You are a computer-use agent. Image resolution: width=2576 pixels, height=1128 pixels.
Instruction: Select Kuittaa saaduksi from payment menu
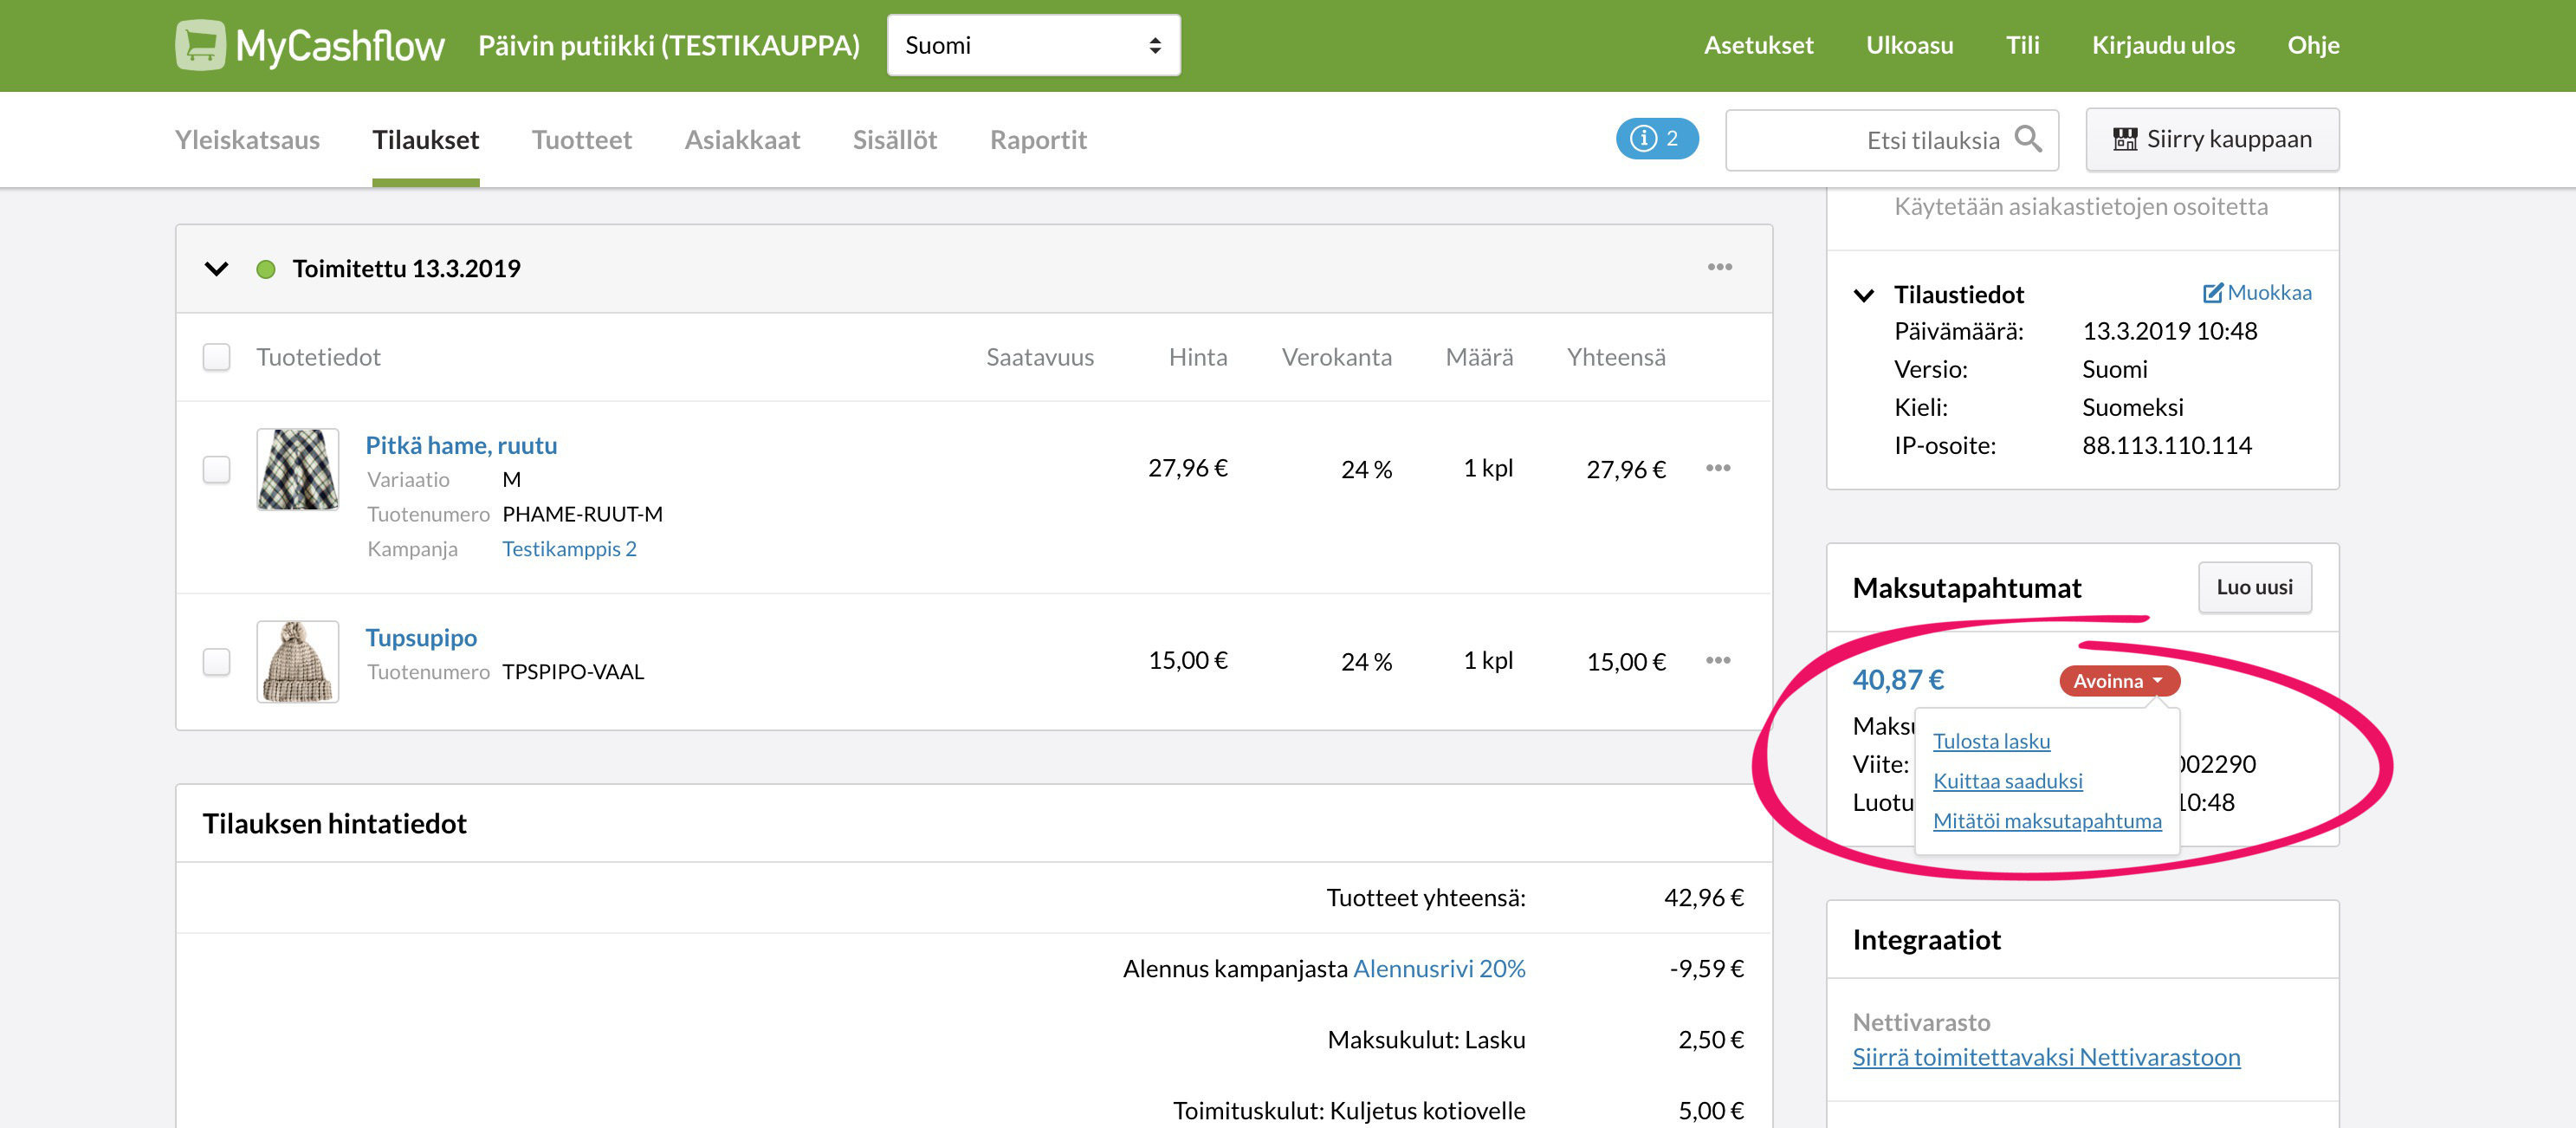point(2007,781)
